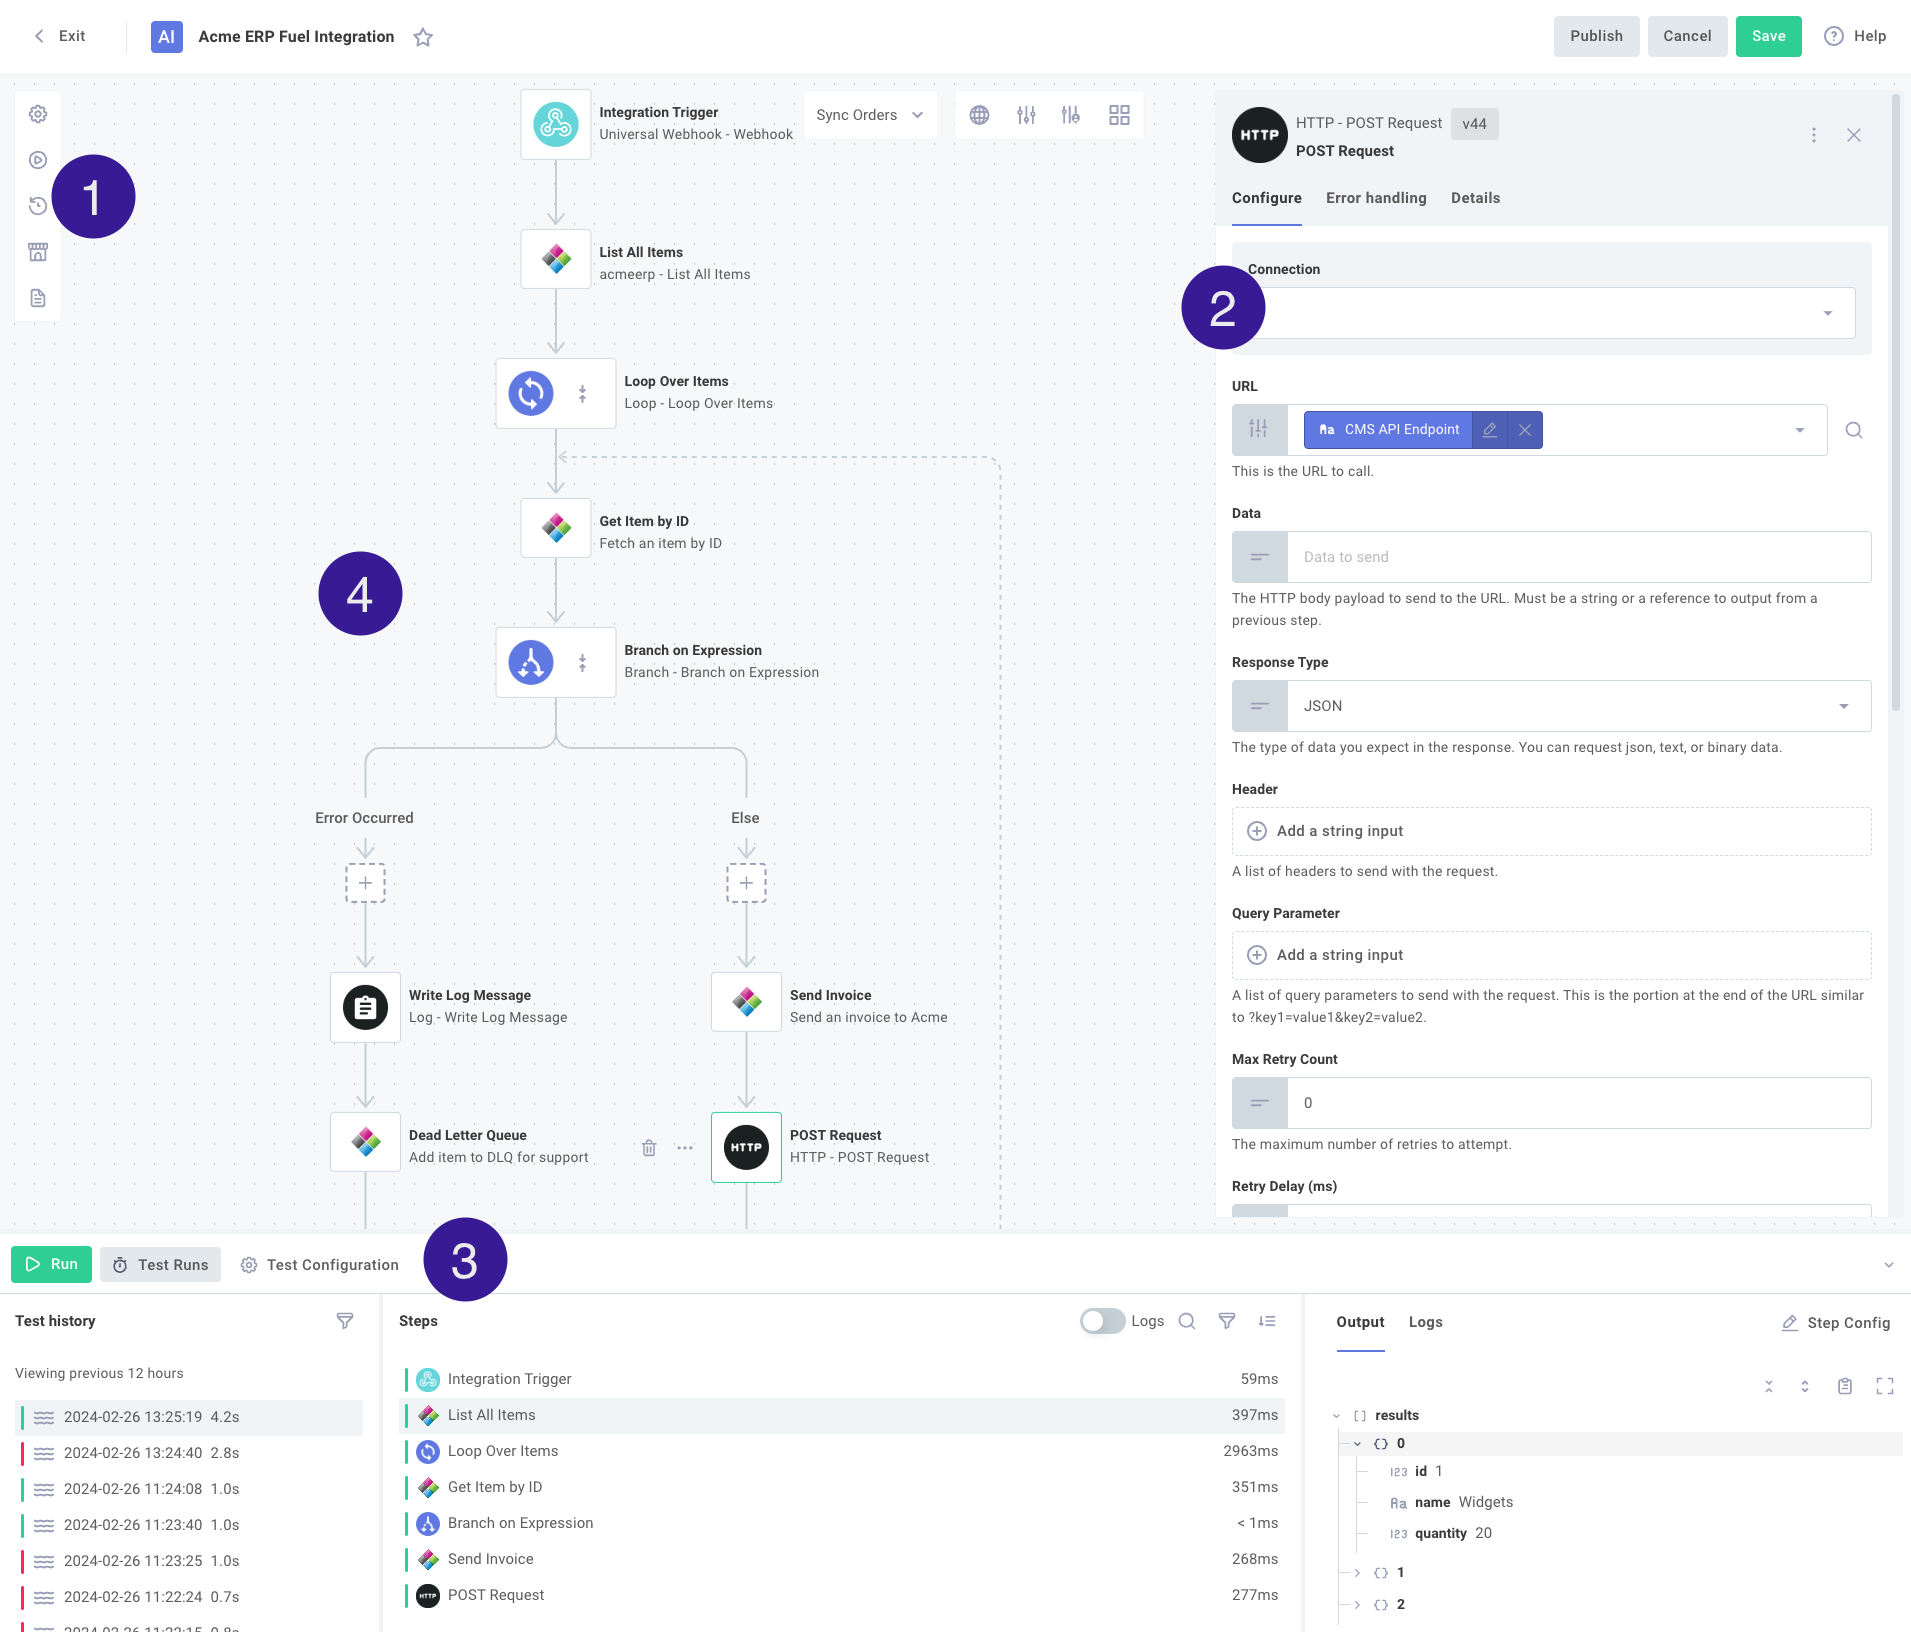Viewport: 1911px width, 1632px height.
Task: Open the Sync Orders dropdown
Action: pos(869,114)
